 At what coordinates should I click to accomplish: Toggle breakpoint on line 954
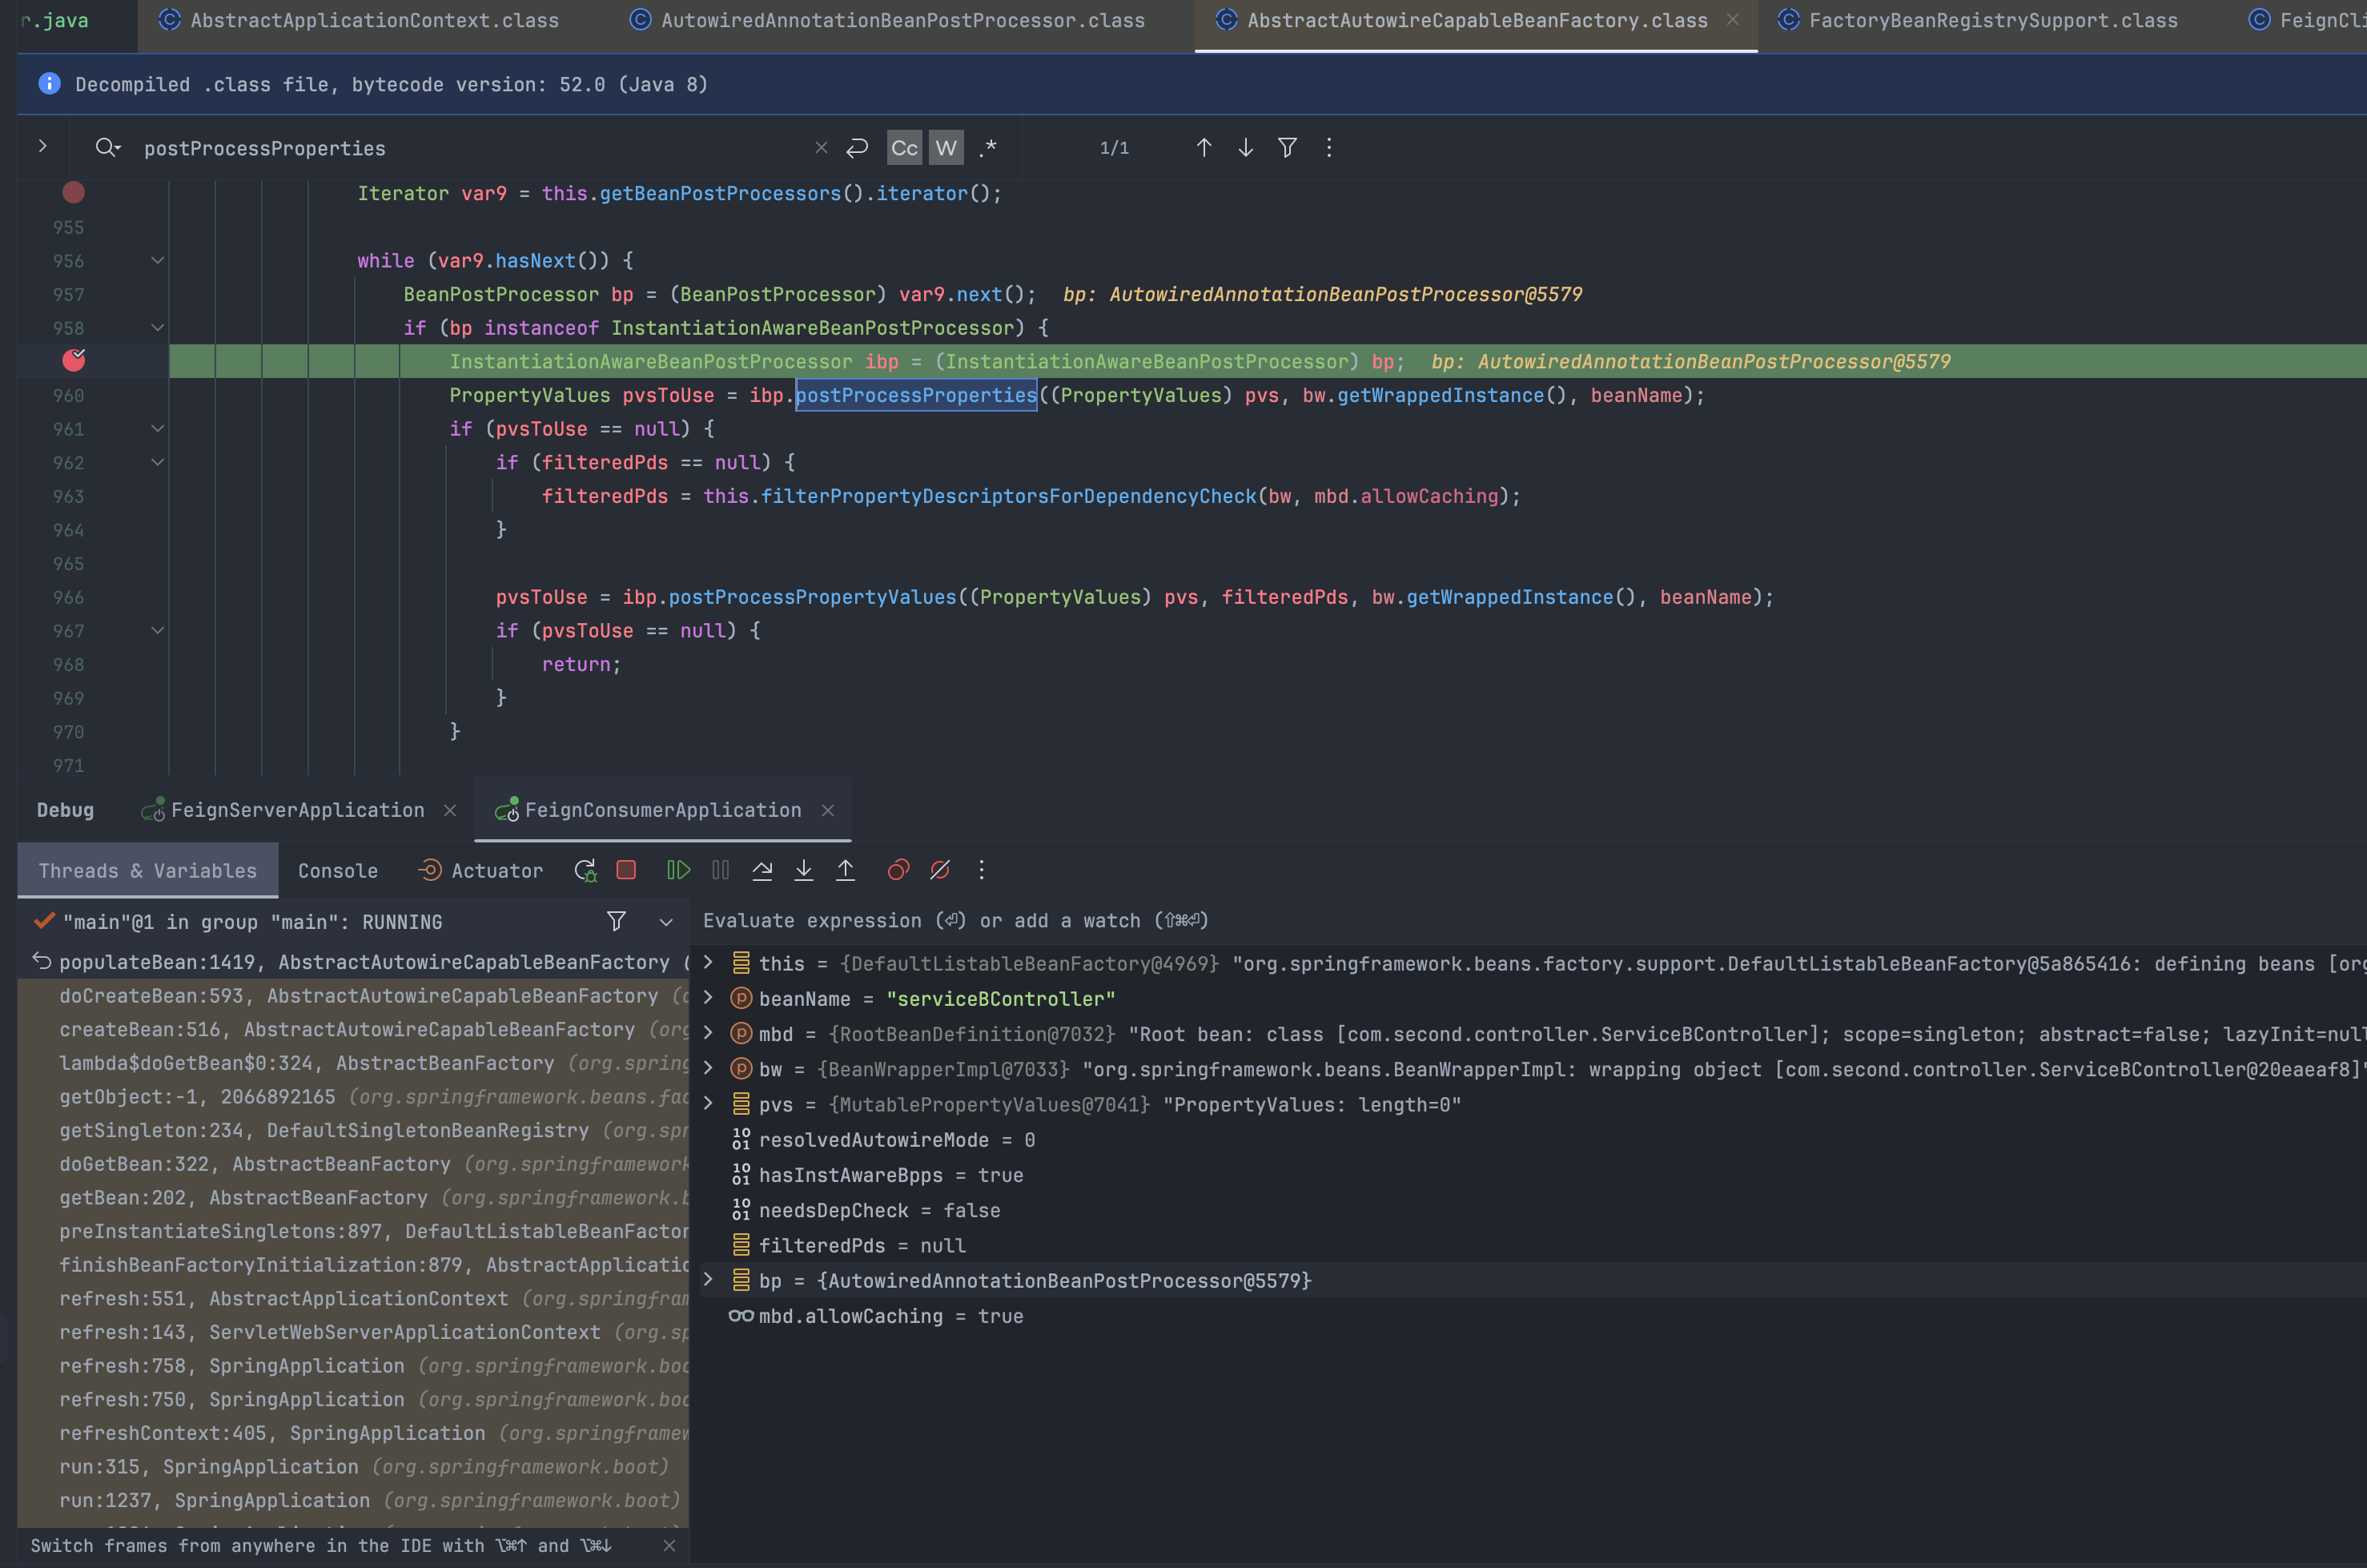tap(74, 192)
